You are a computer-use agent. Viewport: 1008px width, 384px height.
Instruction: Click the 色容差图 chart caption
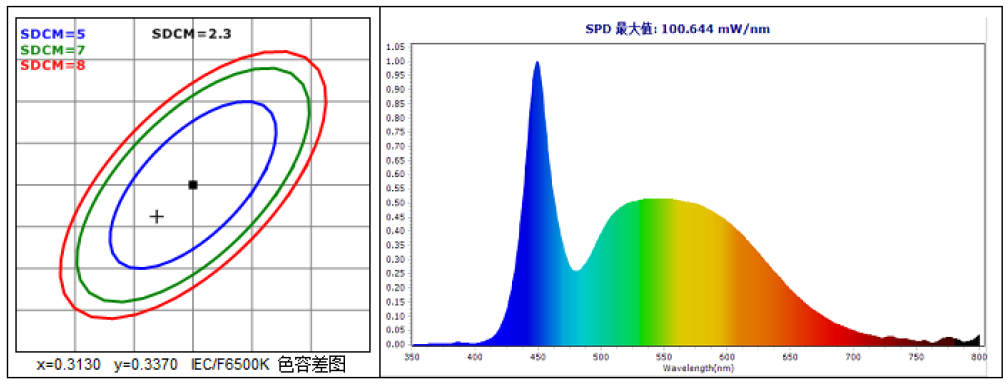click(x=312, y=365)
